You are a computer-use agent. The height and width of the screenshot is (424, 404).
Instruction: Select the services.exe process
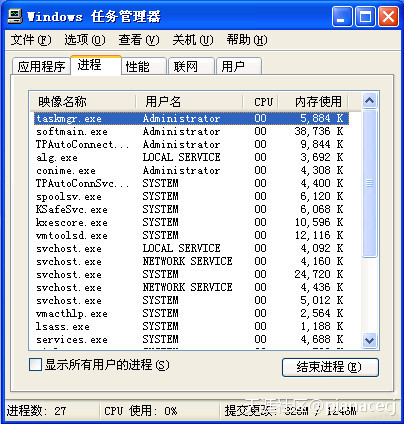coord(191,340)
